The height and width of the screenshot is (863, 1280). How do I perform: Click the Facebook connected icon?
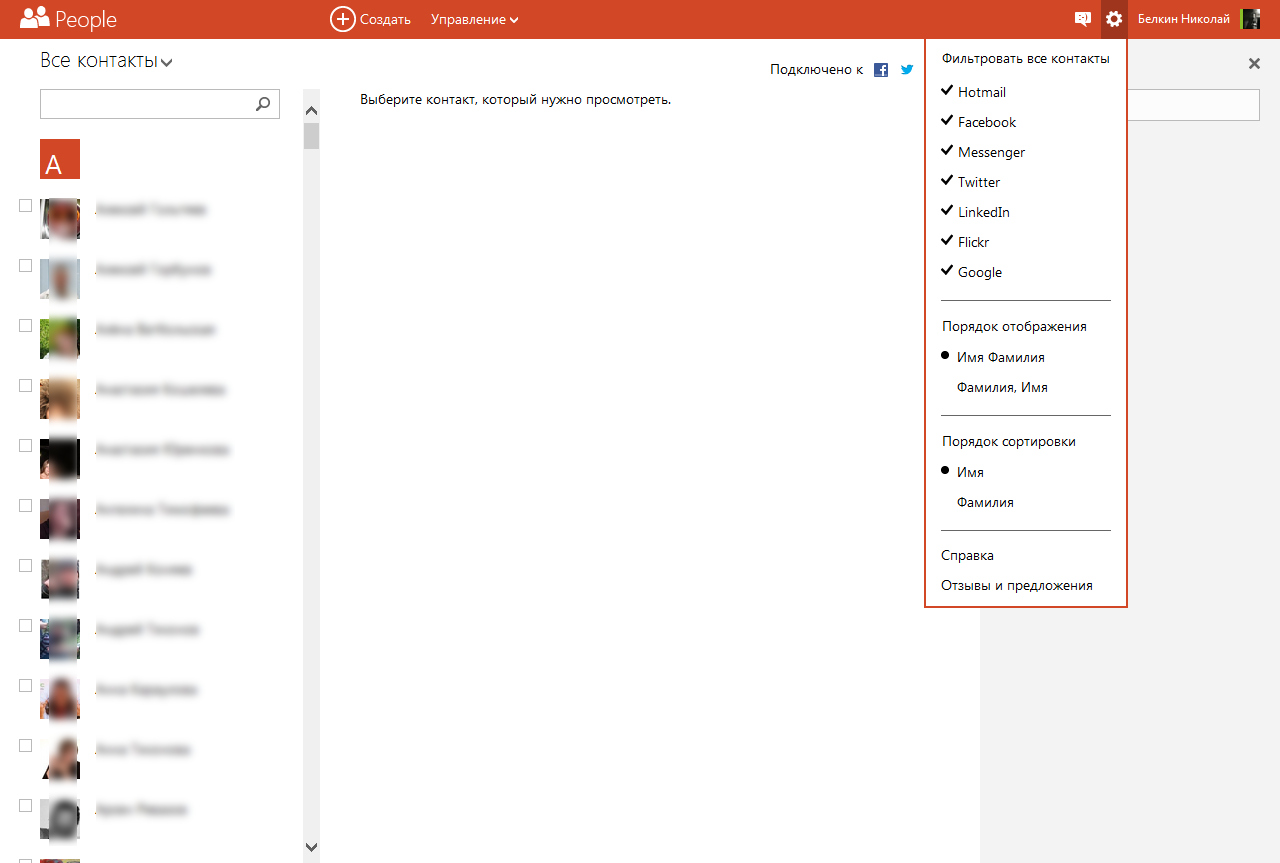click(x=881, y=70)
